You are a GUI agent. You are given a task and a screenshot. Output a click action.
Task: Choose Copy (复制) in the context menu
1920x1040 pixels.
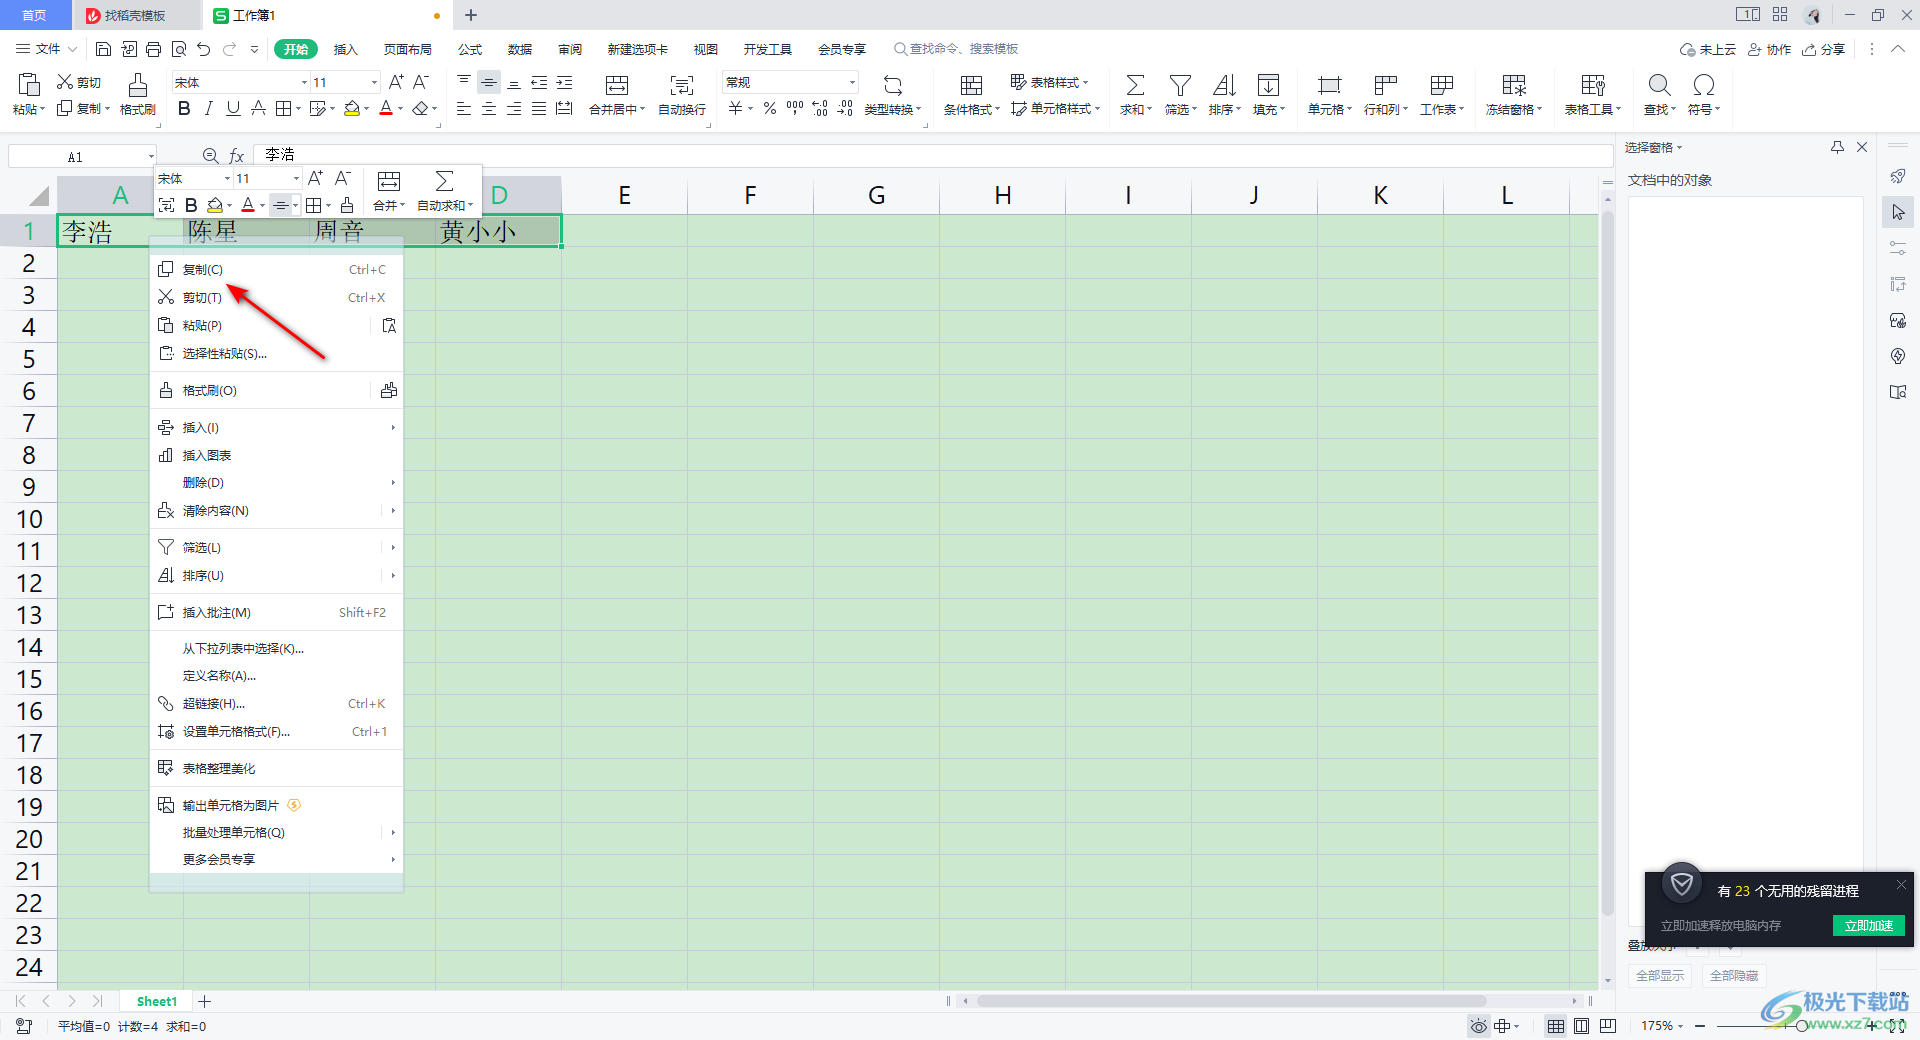(276, 269)
